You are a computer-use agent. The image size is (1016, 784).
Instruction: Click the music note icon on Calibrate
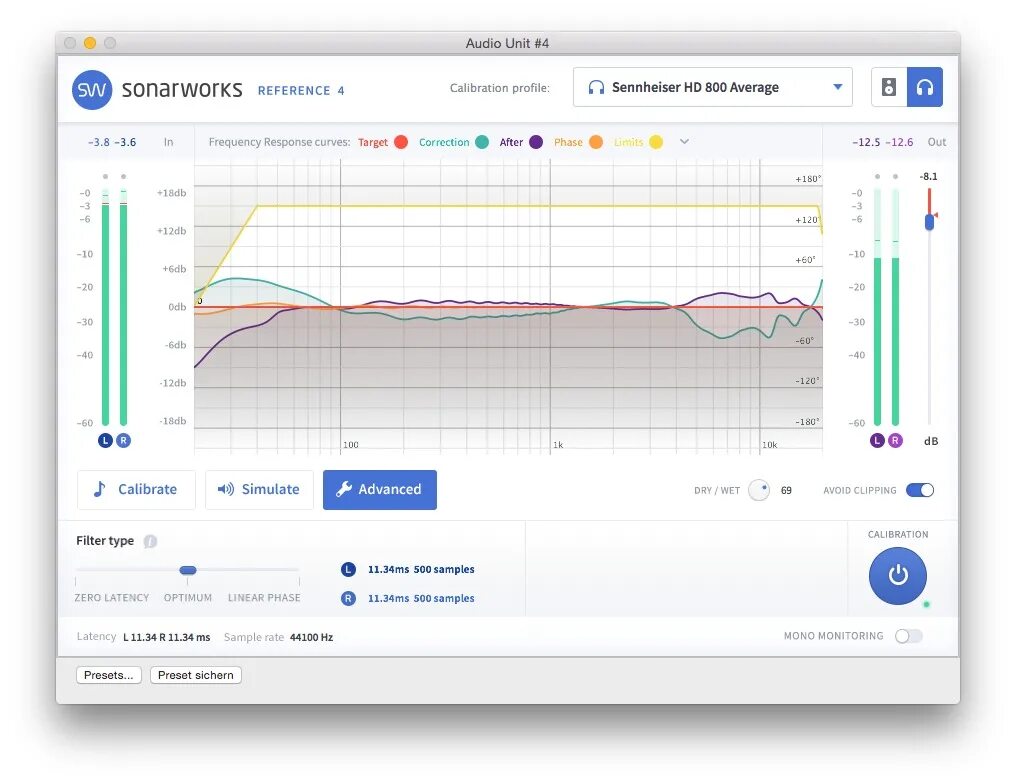[x=99, y=489]
